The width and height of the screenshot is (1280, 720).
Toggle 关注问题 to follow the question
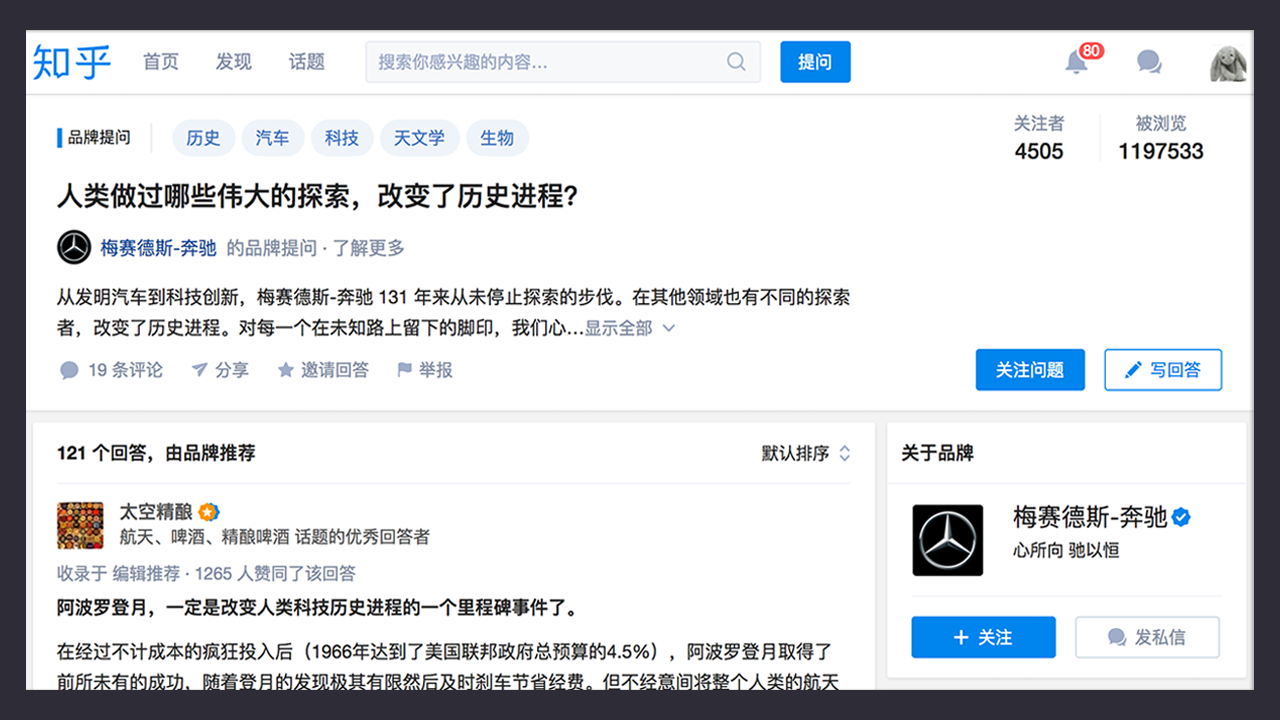point(1030,369)
